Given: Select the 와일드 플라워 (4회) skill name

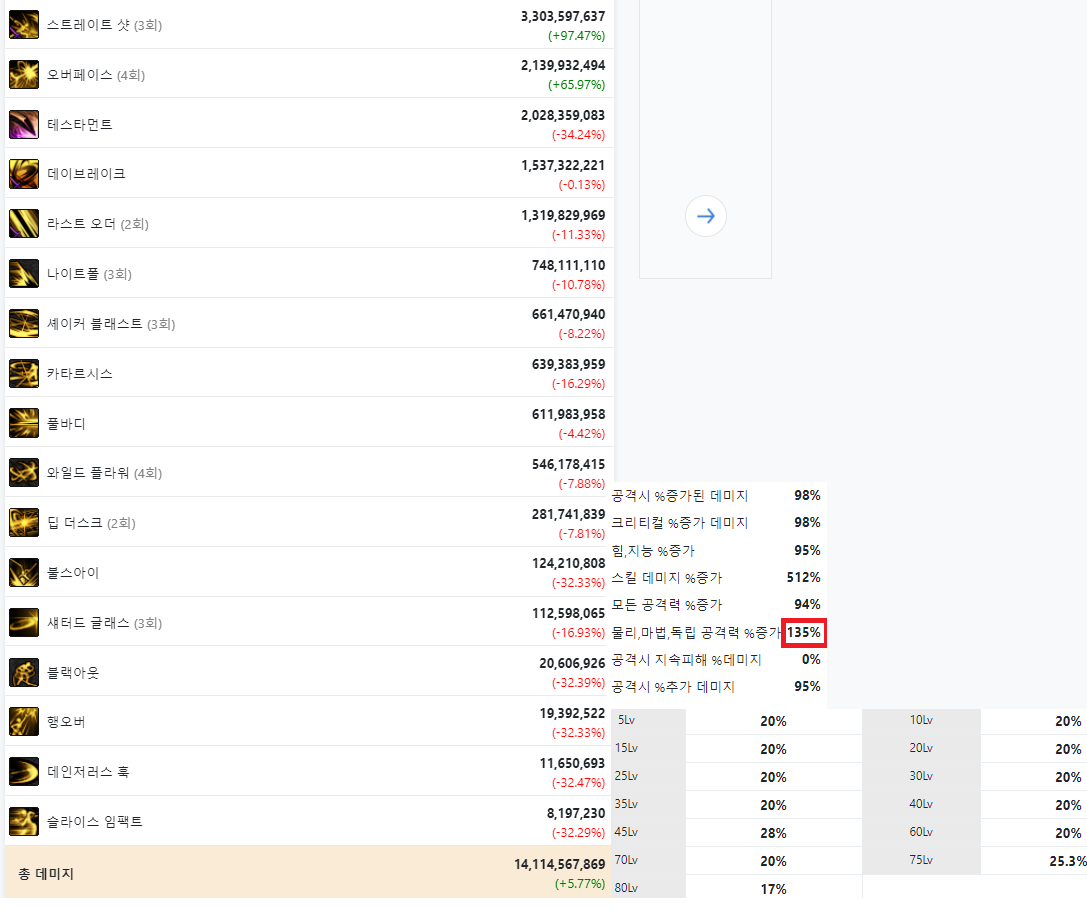Looking at the screenshot, I should pos(104,473).
